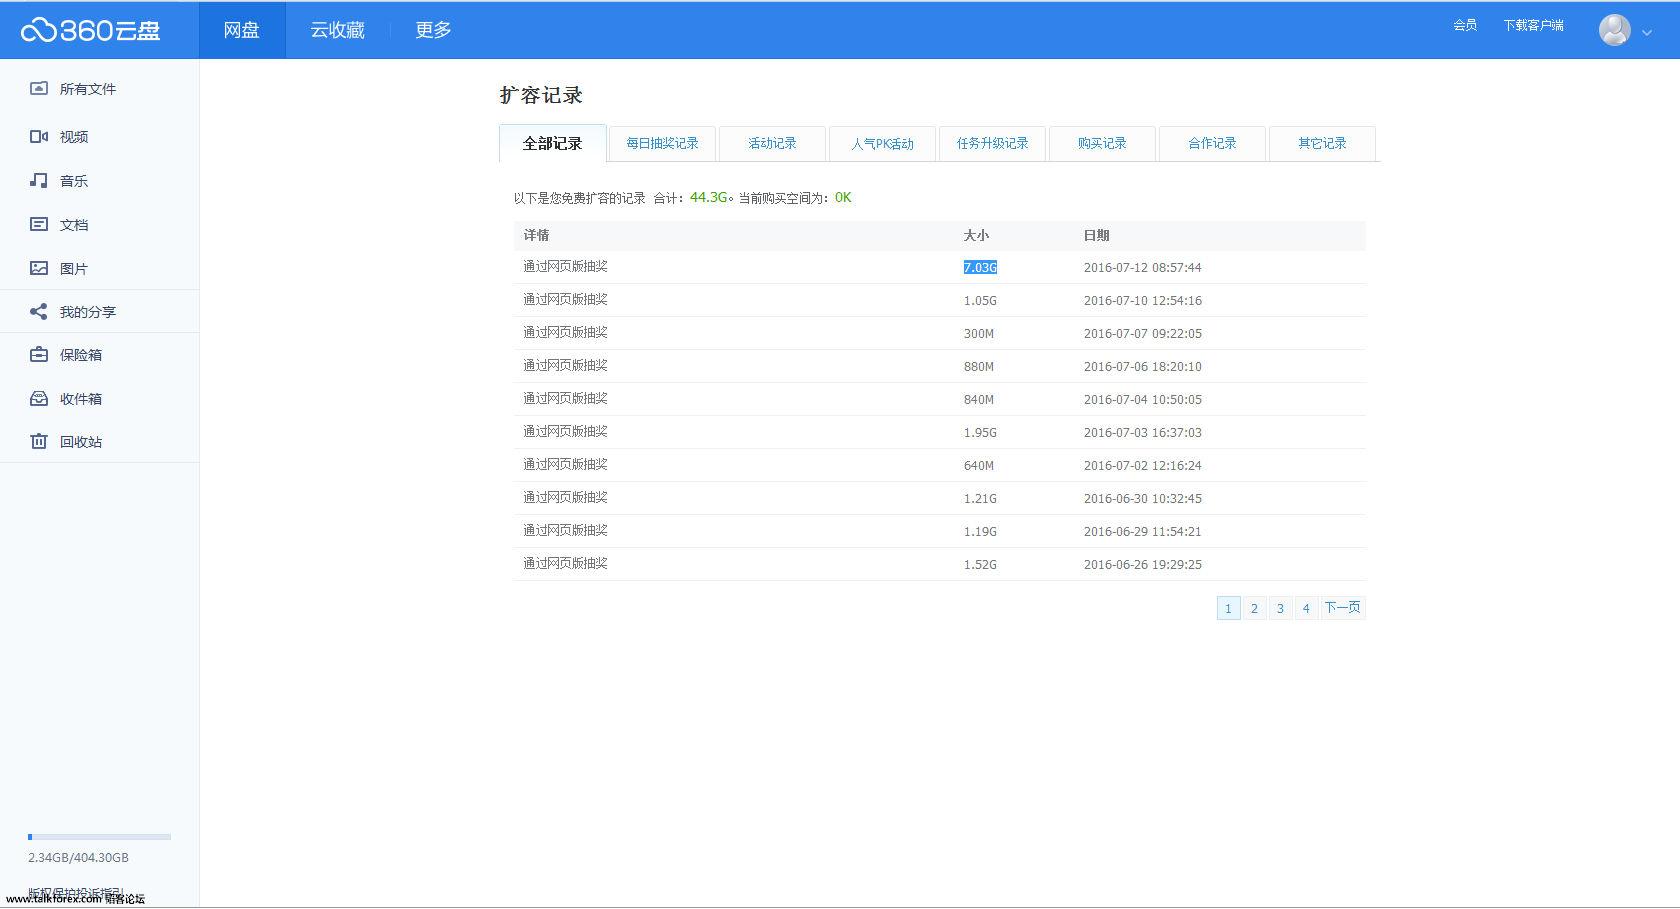Image resolution: width=1680 pixels, height=909 pixels.
Task: Click the 日期 column header
Action: pyautogui.click(x=1096, y=235)
